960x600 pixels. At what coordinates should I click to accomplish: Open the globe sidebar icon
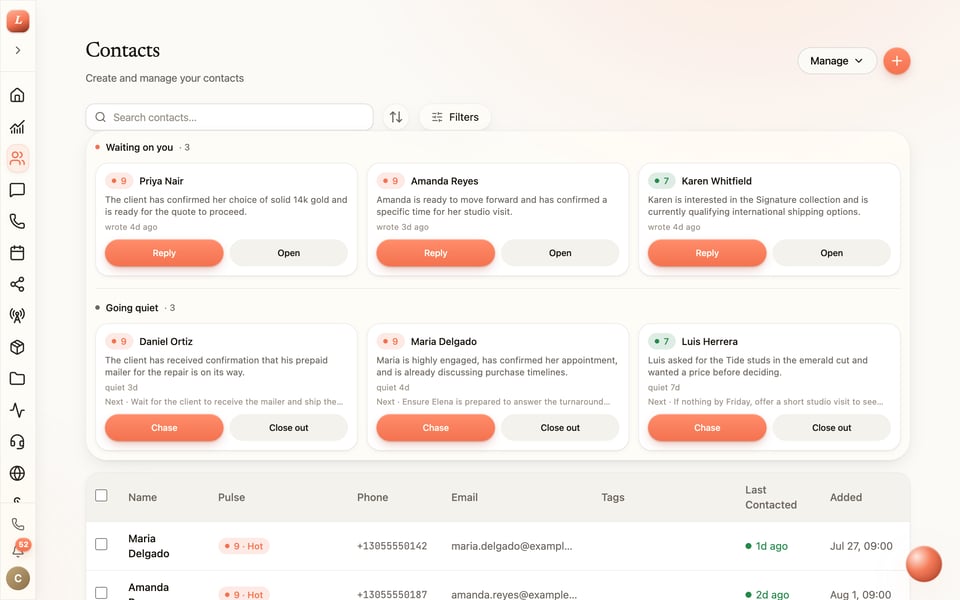pyautogui.click(x=17, y=473)
